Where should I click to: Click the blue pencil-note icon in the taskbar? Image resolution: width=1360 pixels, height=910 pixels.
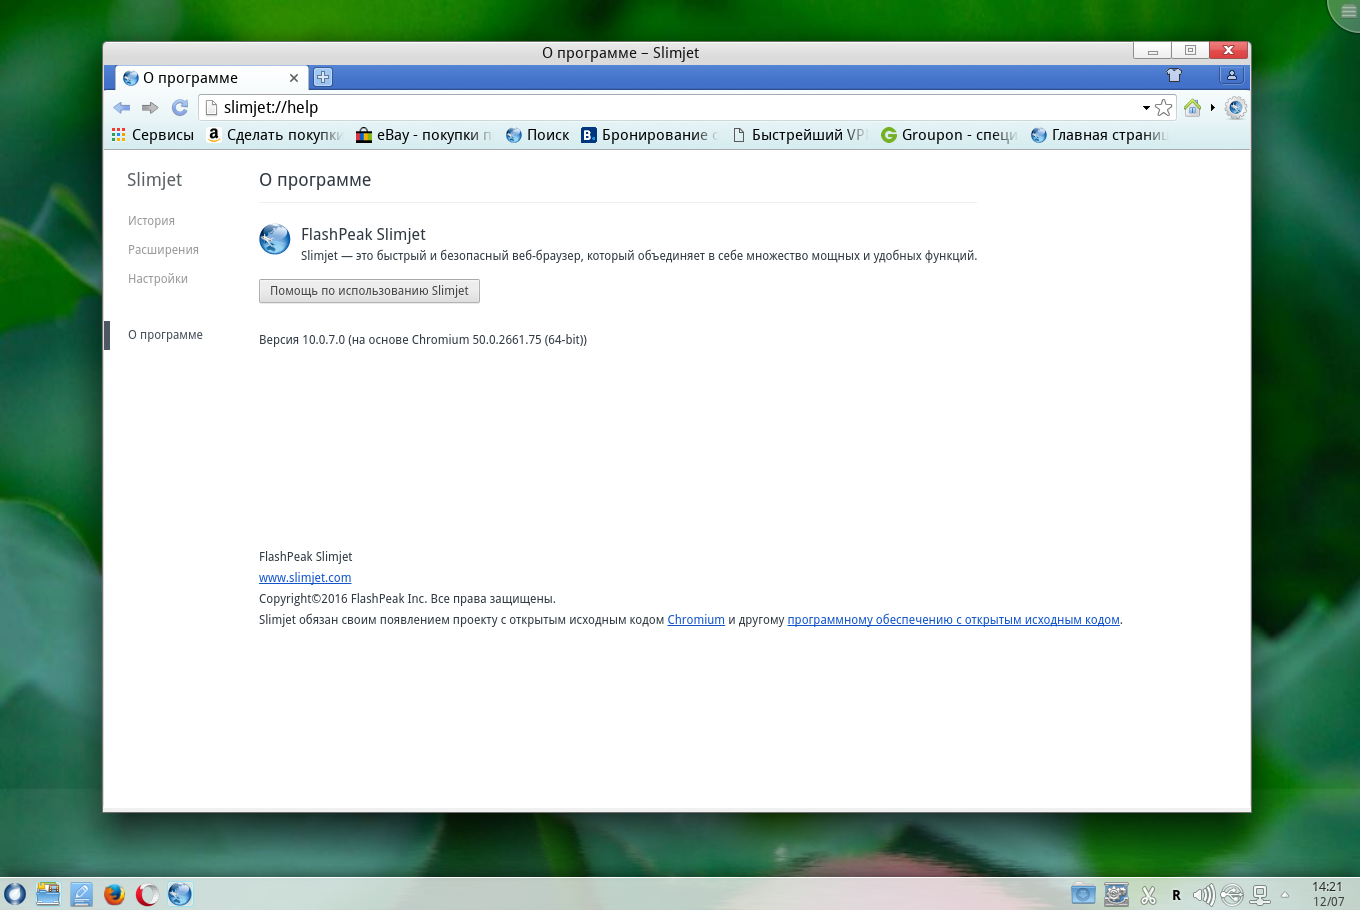[81, 894]
